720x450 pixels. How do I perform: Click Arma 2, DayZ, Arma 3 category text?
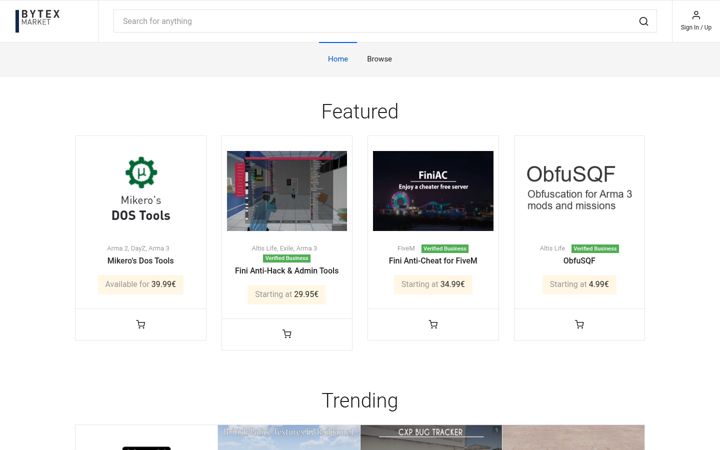(138, 248)
